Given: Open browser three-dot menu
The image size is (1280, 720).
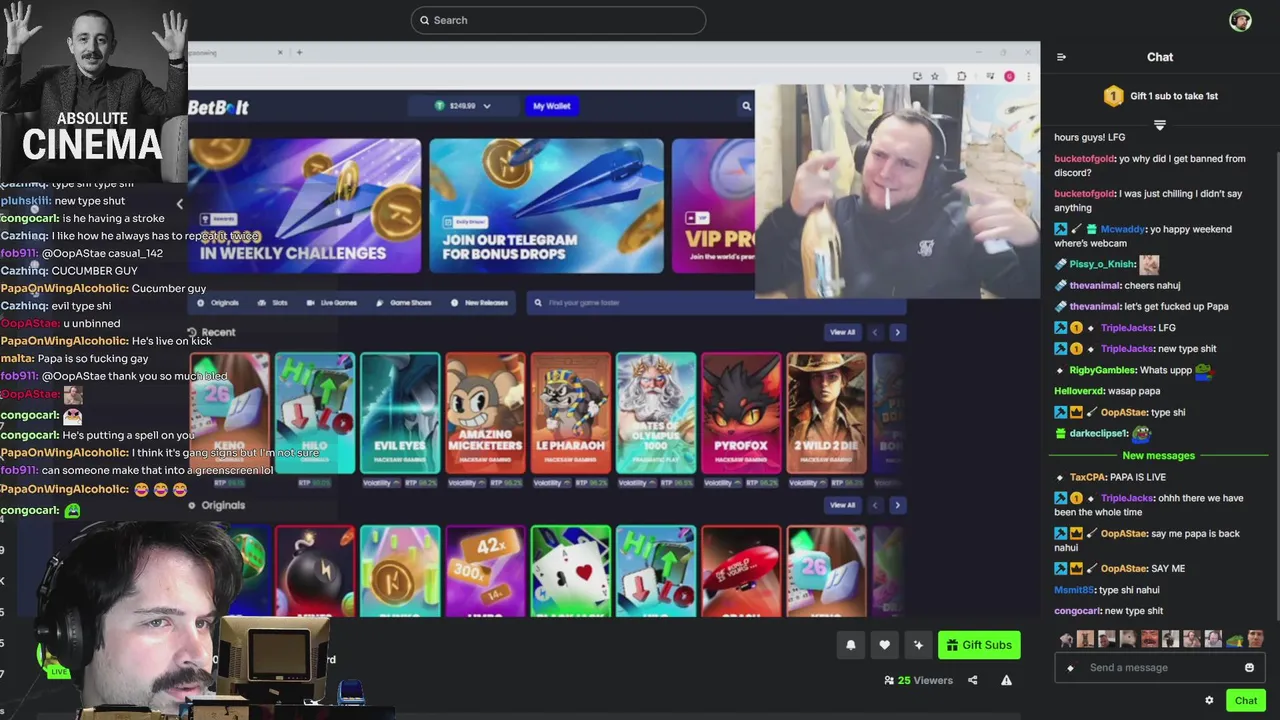Looking at the screenshot, I should pos(1028,76).
